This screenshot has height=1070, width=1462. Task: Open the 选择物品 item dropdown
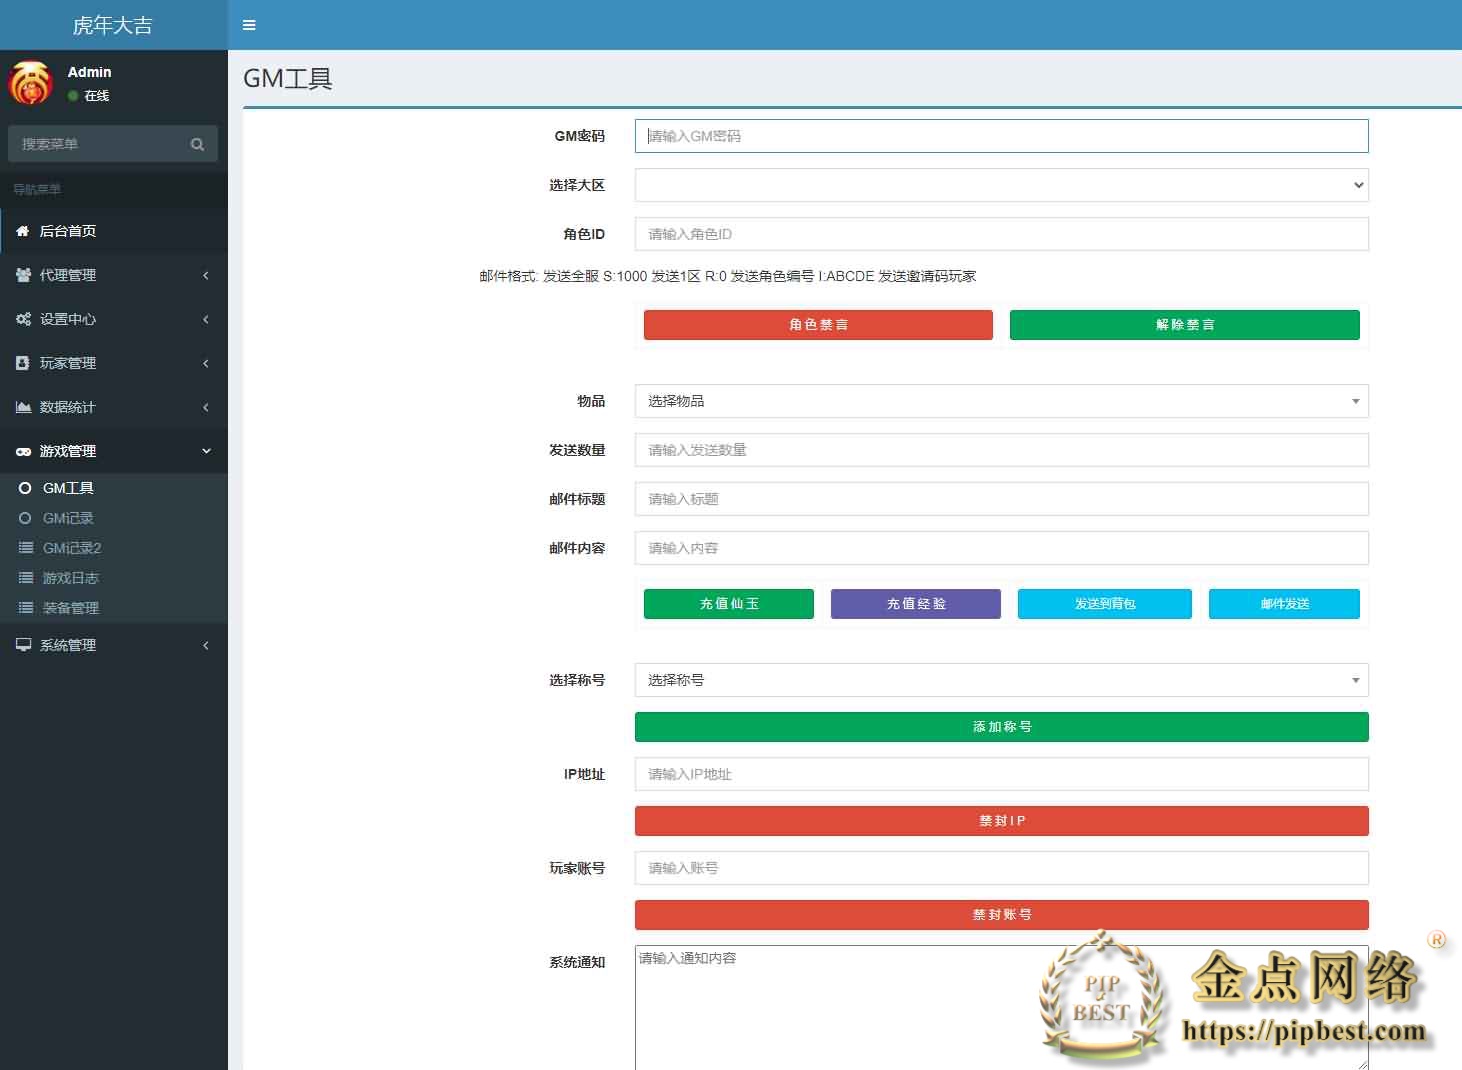[x=1001, y=401]
